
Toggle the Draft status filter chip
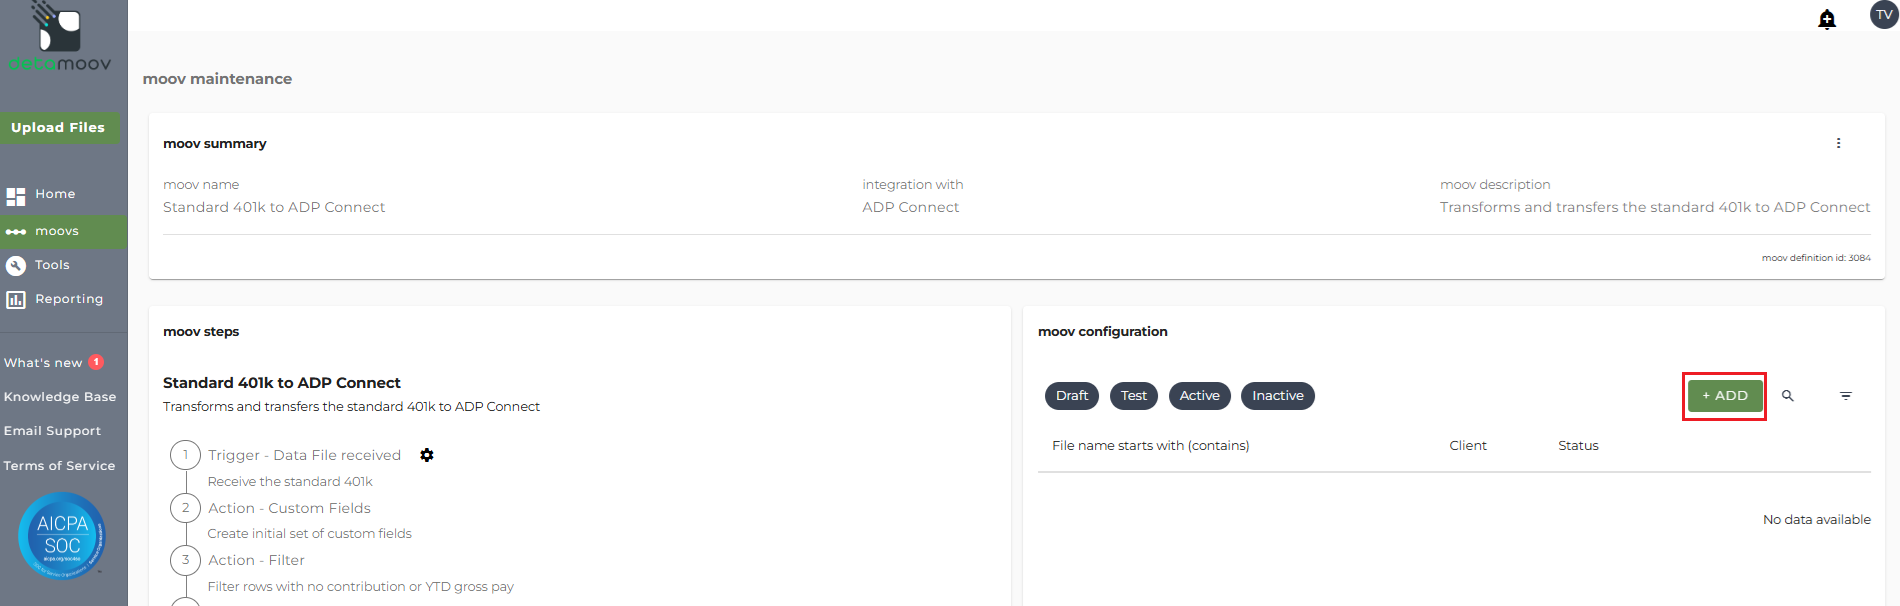pyautogui.click(x=1072, y=396)
